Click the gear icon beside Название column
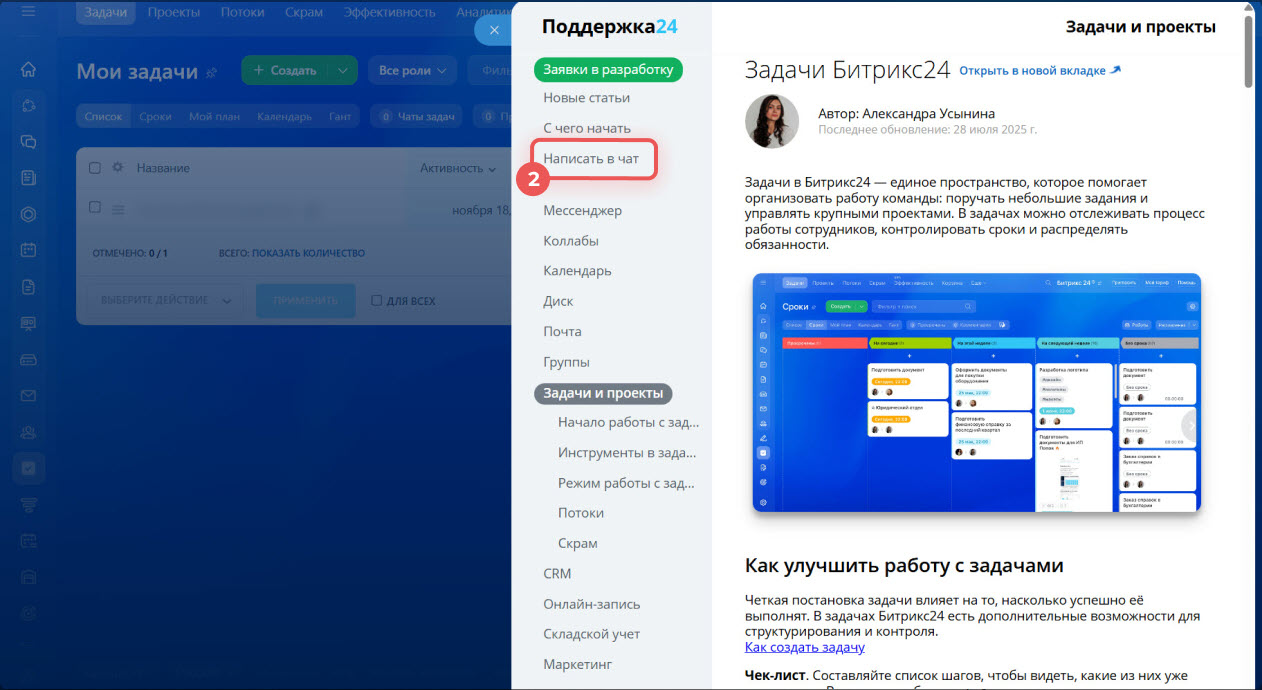The height and width of the screenshot is (690, 1262). pyautogui.click(x=118, y=168)
